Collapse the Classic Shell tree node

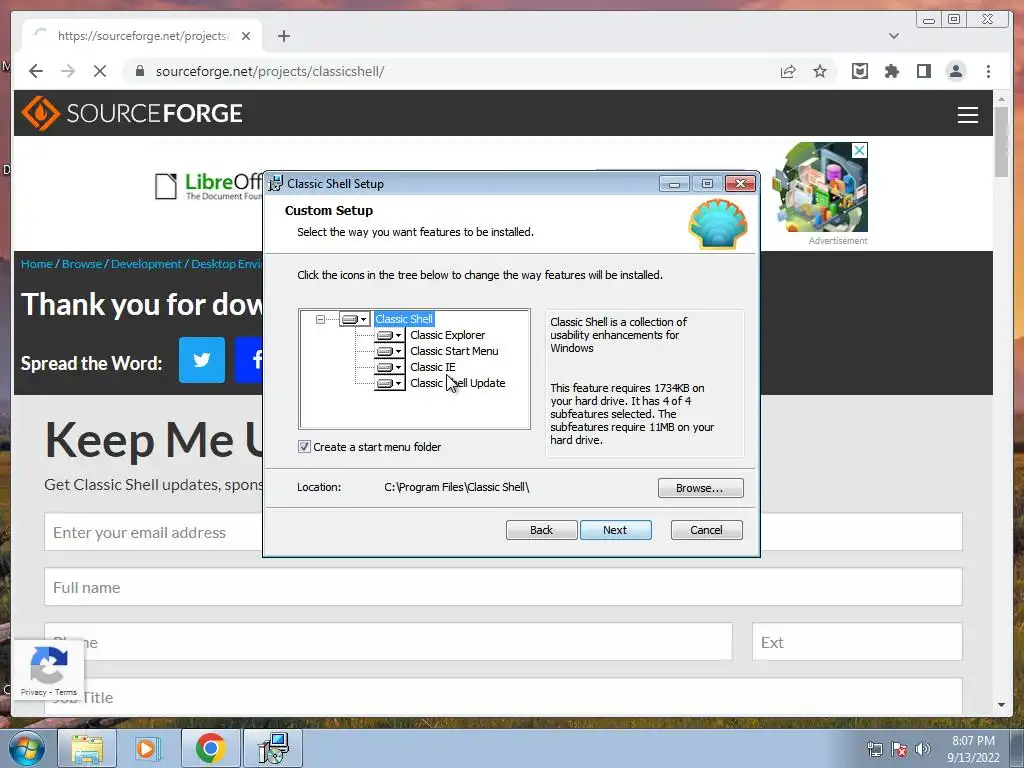click(320, 319)
